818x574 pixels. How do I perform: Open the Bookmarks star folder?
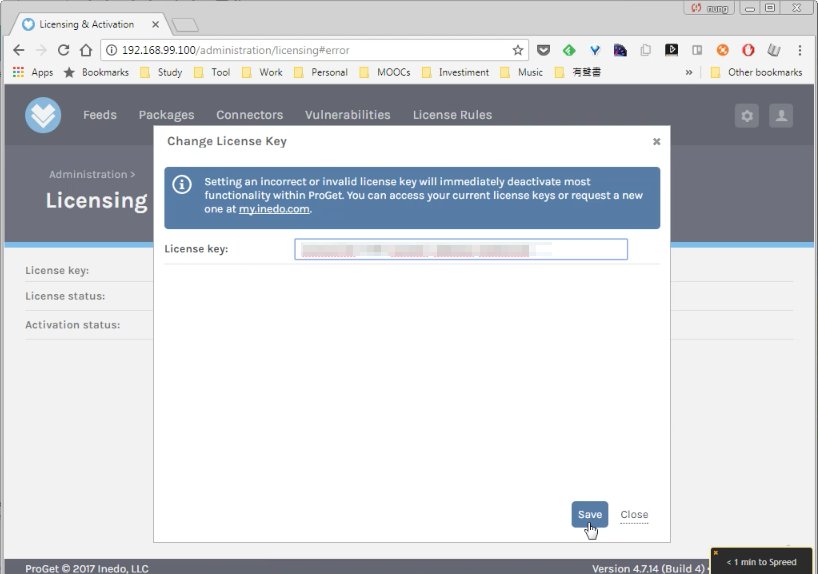pos(96,72)
